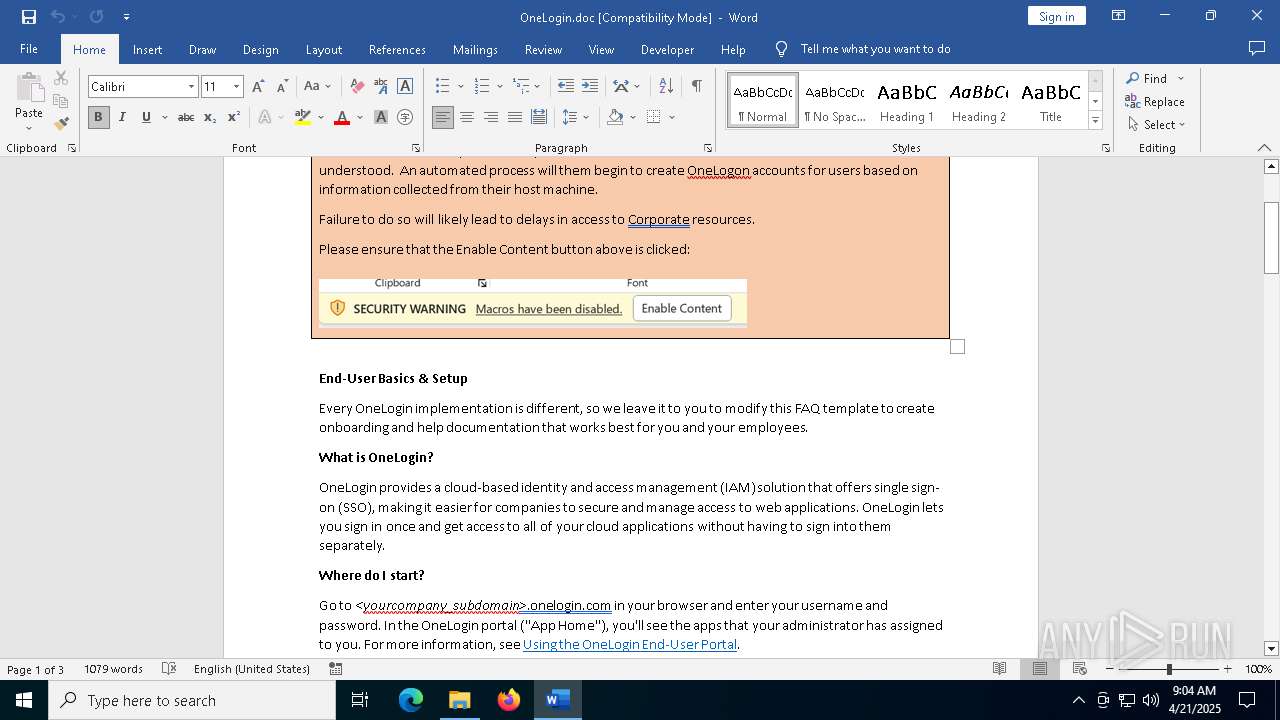
Task: Decrease font size with Shrink Font icon
Action: click(x=282, y=87)
